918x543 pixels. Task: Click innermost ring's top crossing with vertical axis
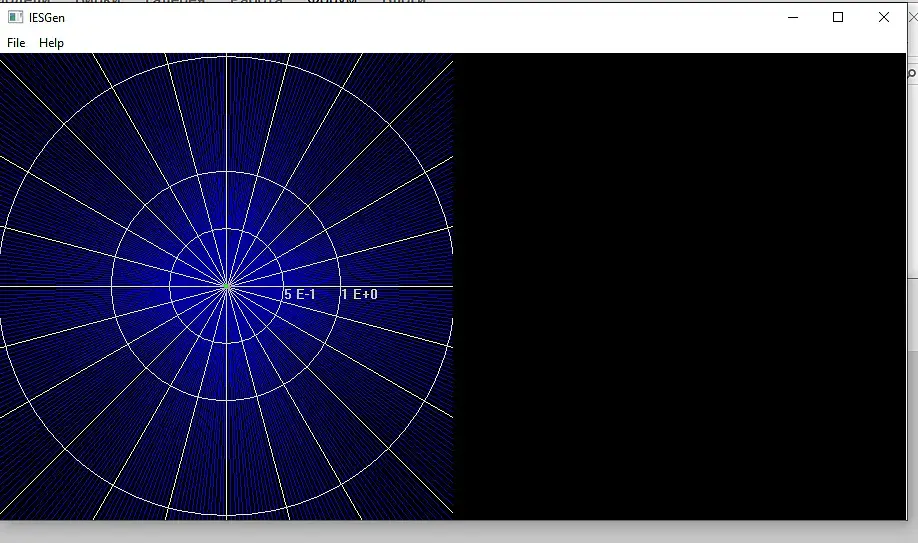[x=227, y=229]
